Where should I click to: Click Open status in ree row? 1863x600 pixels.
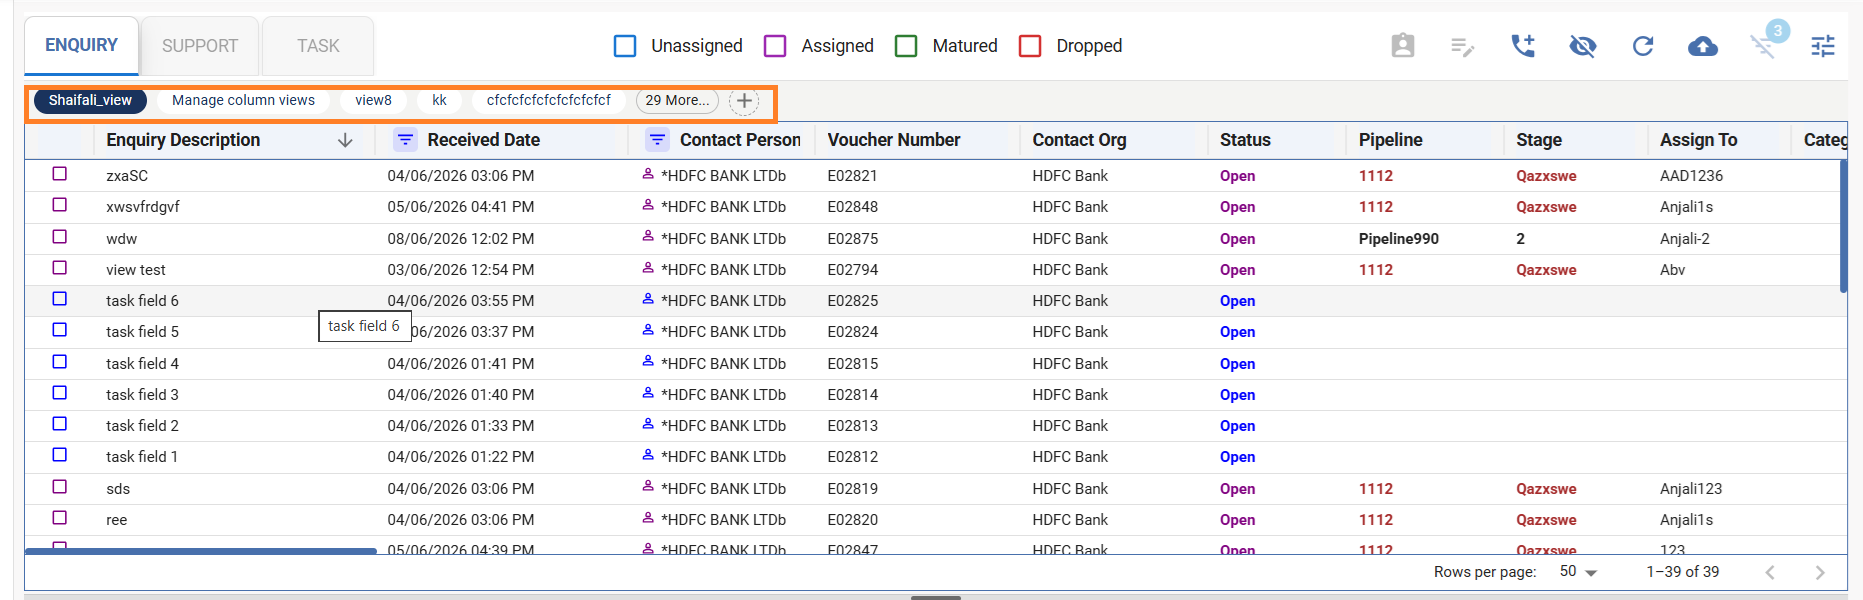(1237, 520)
